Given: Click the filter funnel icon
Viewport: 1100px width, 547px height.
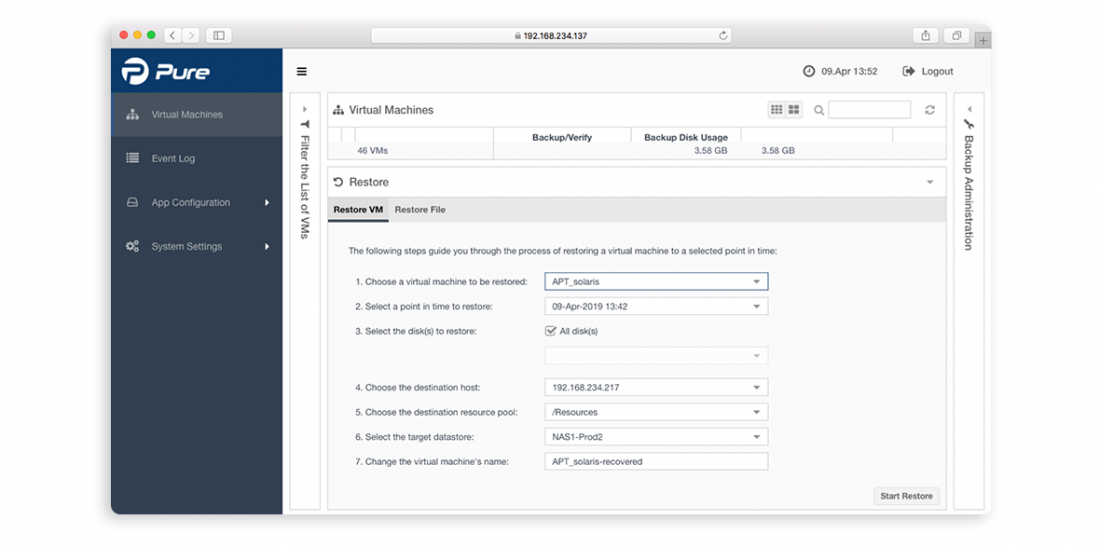Looking at the screenshot, I should tap(304, 123).
